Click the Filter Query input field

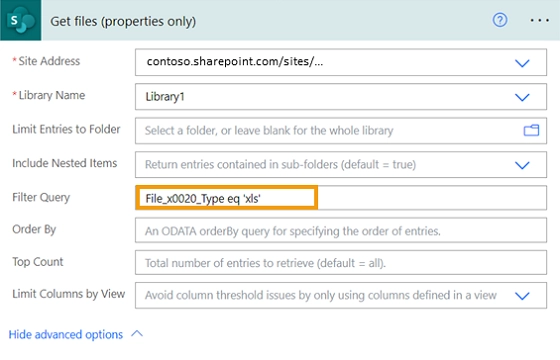341,198
